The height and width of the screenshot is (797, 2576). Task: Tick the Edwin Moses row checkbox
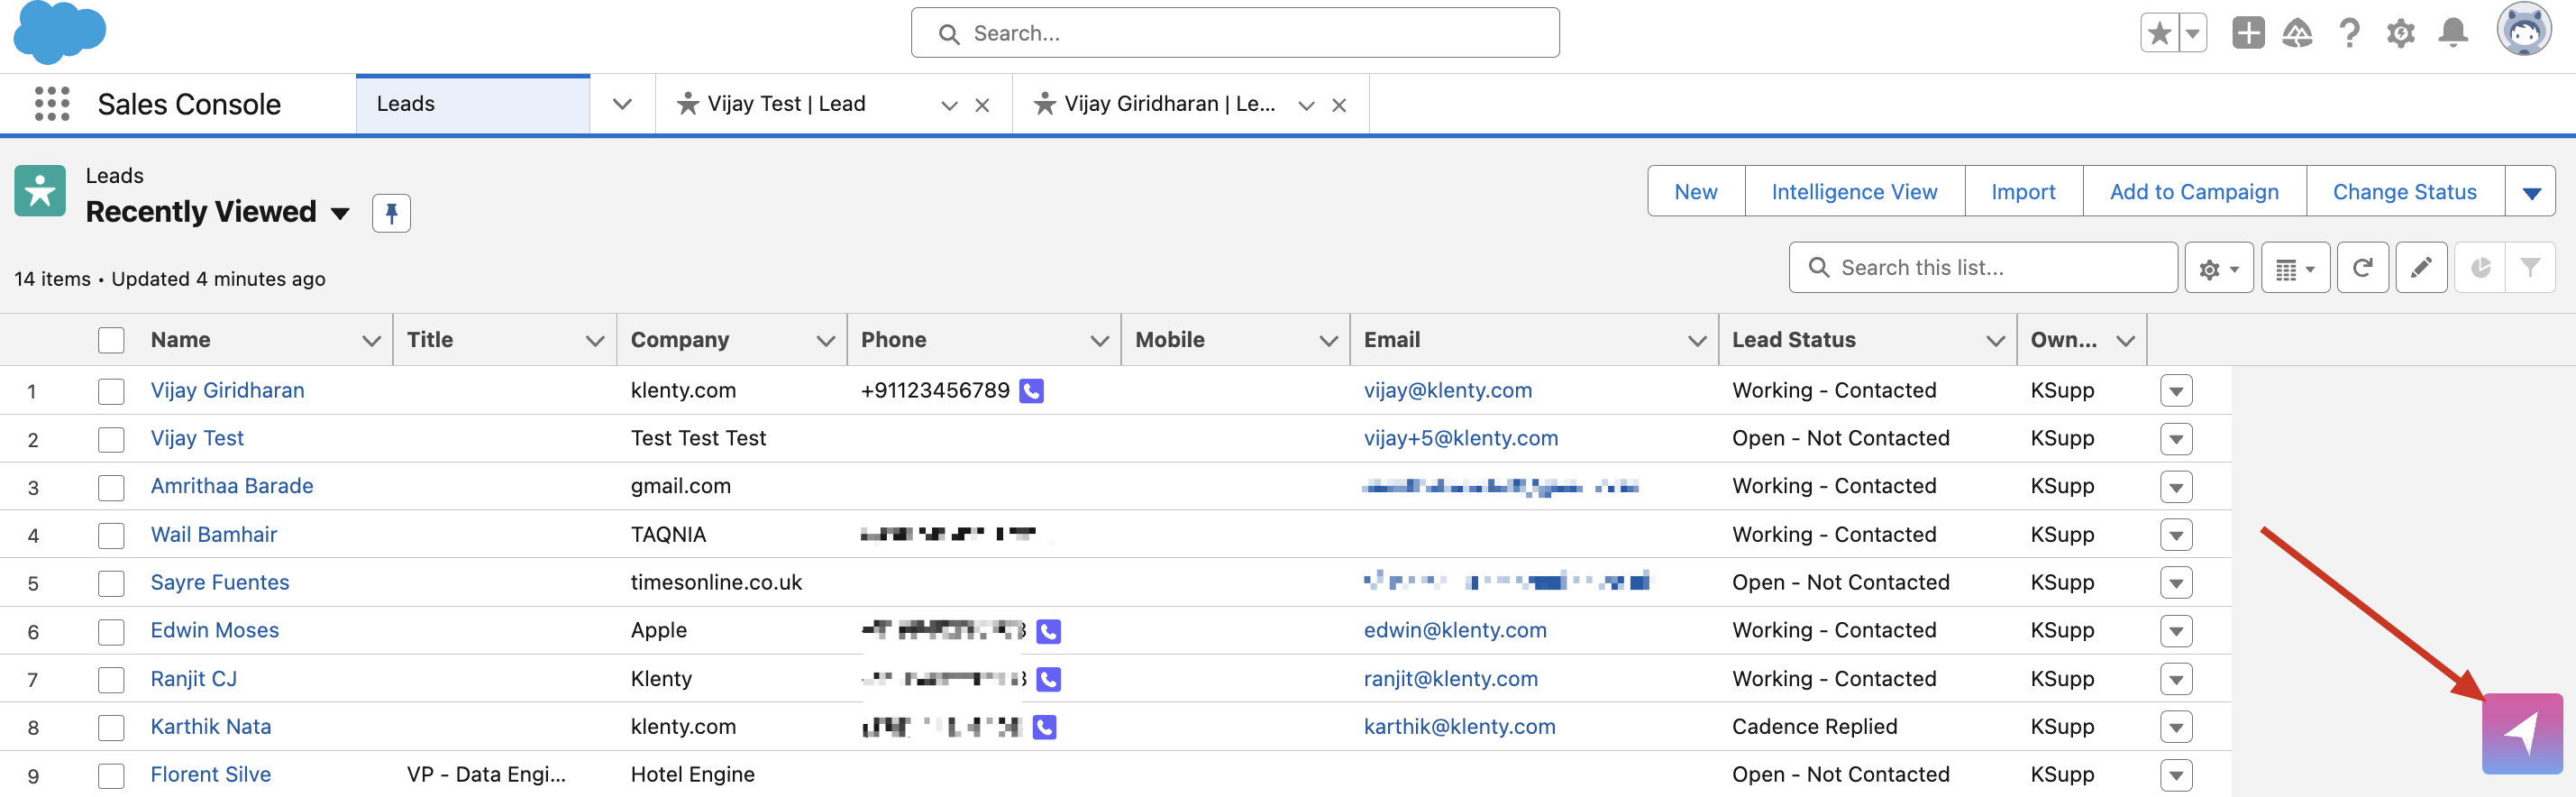tap(111, 631)
